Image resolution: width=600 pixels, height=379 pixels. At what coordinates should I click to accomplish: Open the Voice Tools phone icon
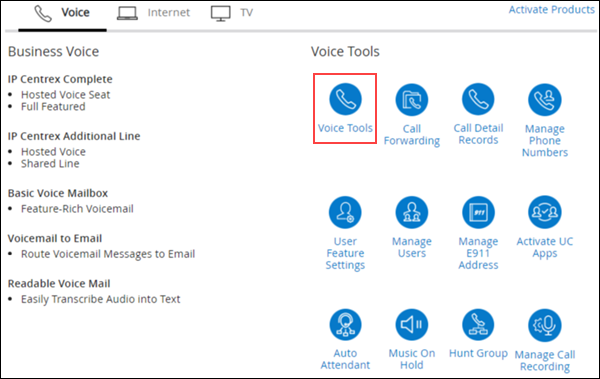tap(345, 99)
